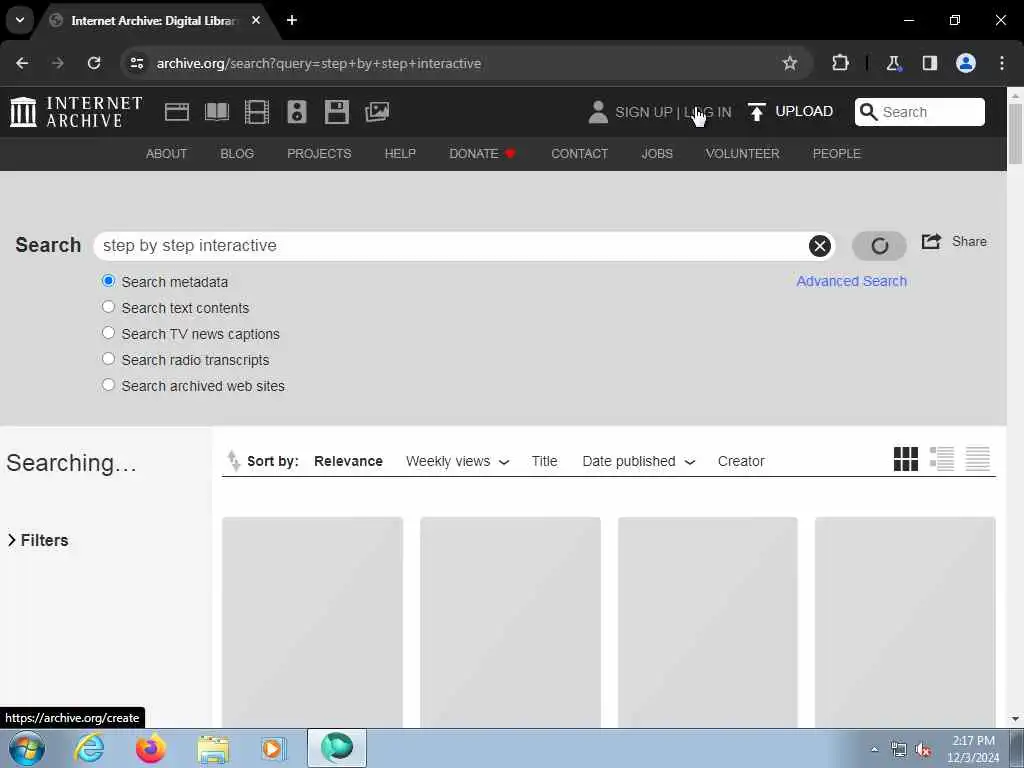Click the page vertical scrollbar thumb
This screenshot has height=768, width=1024.
(1015, 134)
